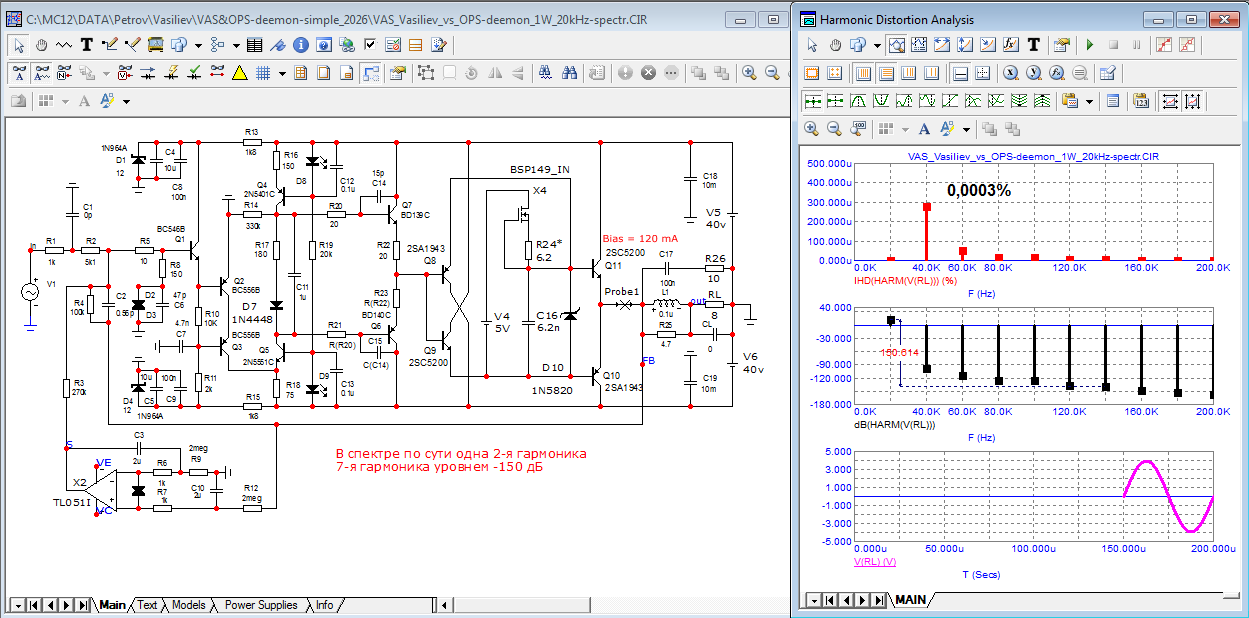1249x618 pixels.
Task: Expand the font color dropdown in analysis toolbar
Action: click(966, 129)
